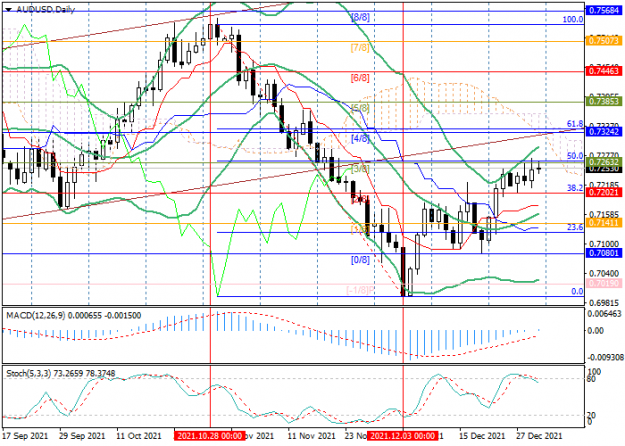Select the 0.73853 olive price label
Image resolution: width=625 pixels, height=446 pixels.
point(605,102)
